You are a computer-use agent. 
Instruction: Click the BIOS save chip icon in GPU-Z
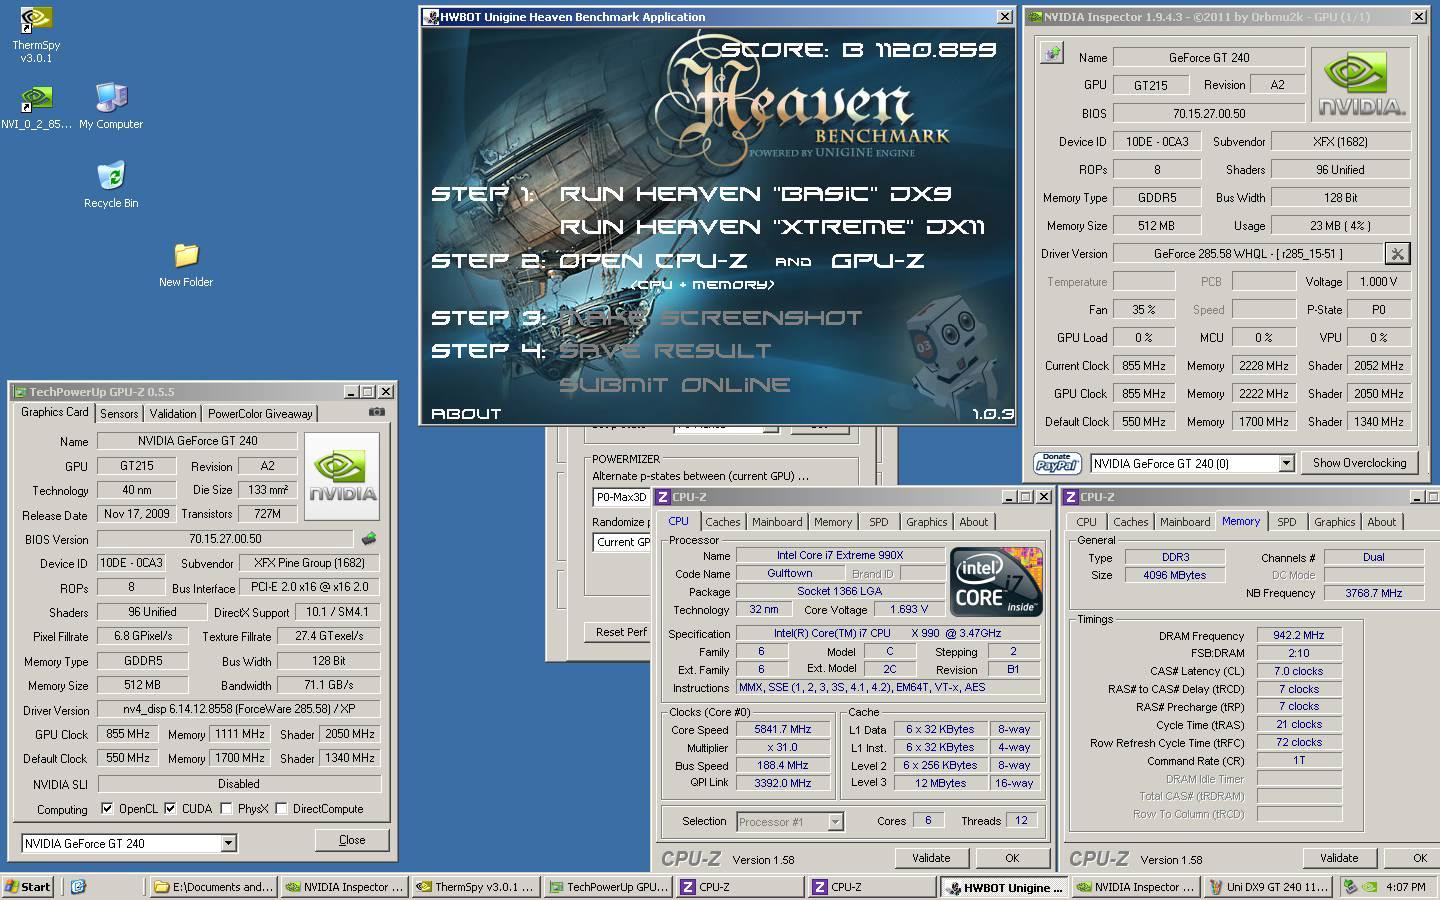[x=369, y=538]
